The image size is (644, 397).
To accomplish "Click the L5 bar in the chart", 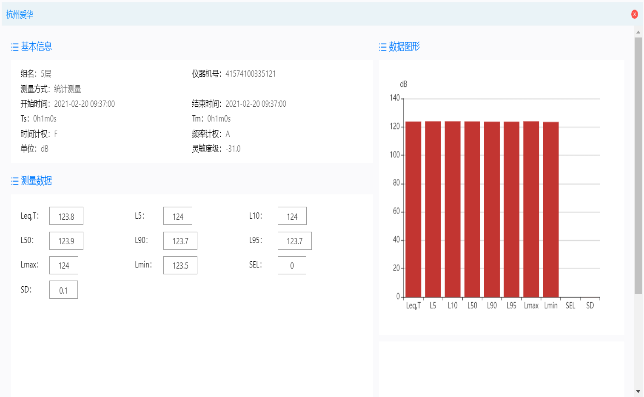I will pos(433,209).
